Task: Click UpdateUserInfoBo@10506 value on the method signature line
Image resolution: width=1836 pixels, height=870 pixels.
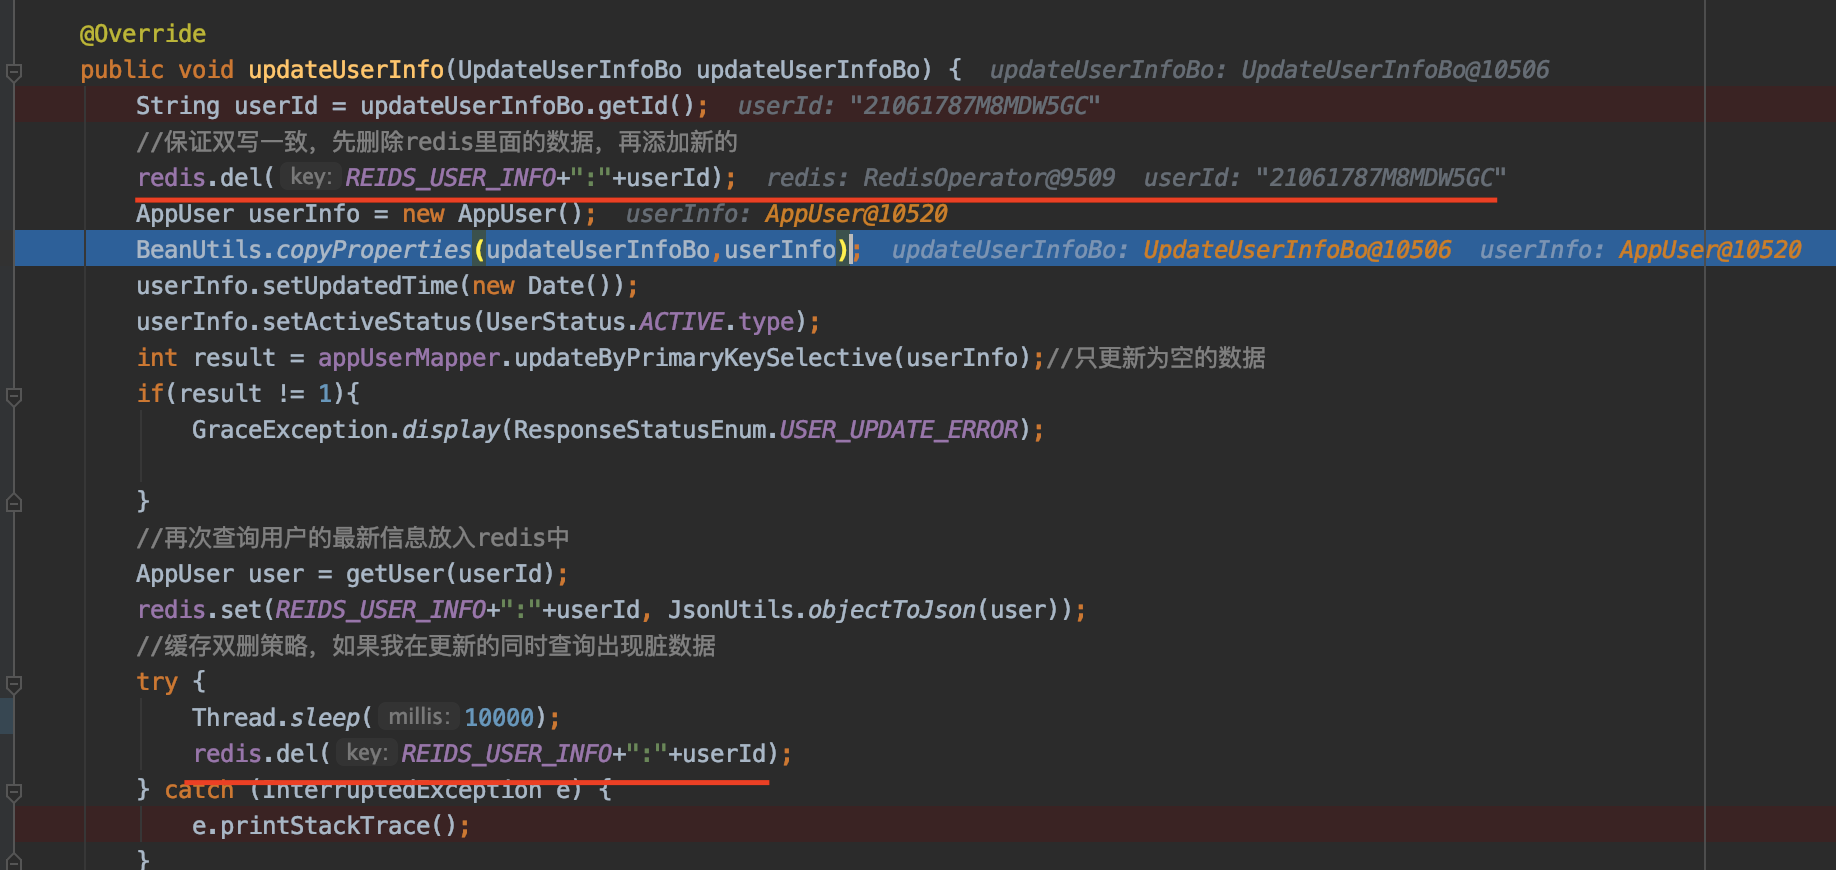Action: tap(1395, 70)
